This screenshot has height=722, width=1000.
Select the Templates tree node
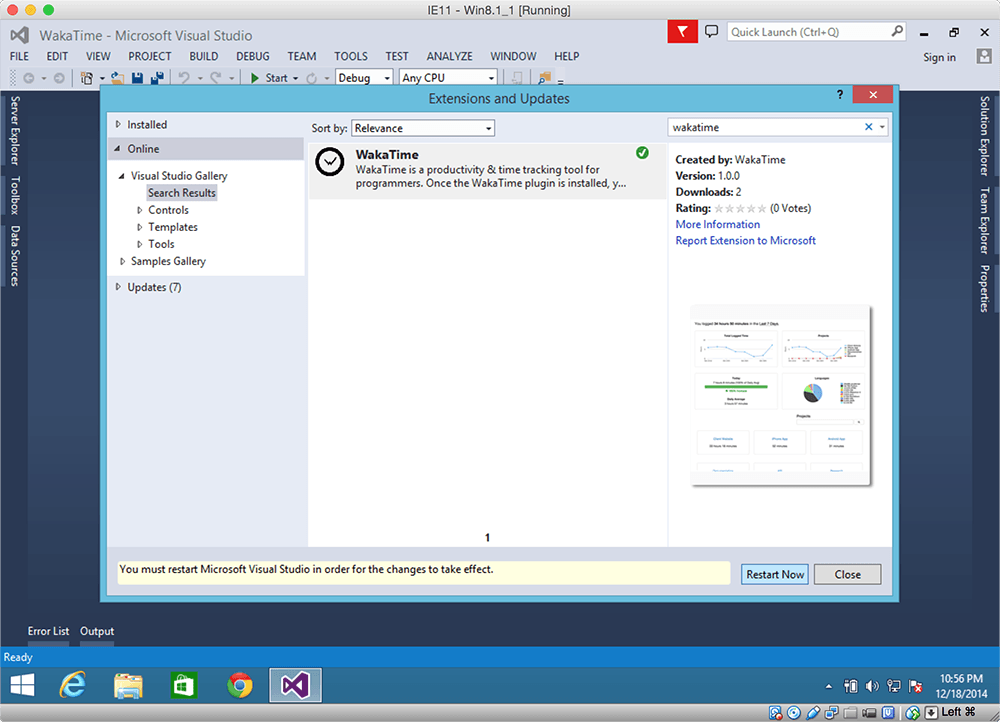(173, 227)
